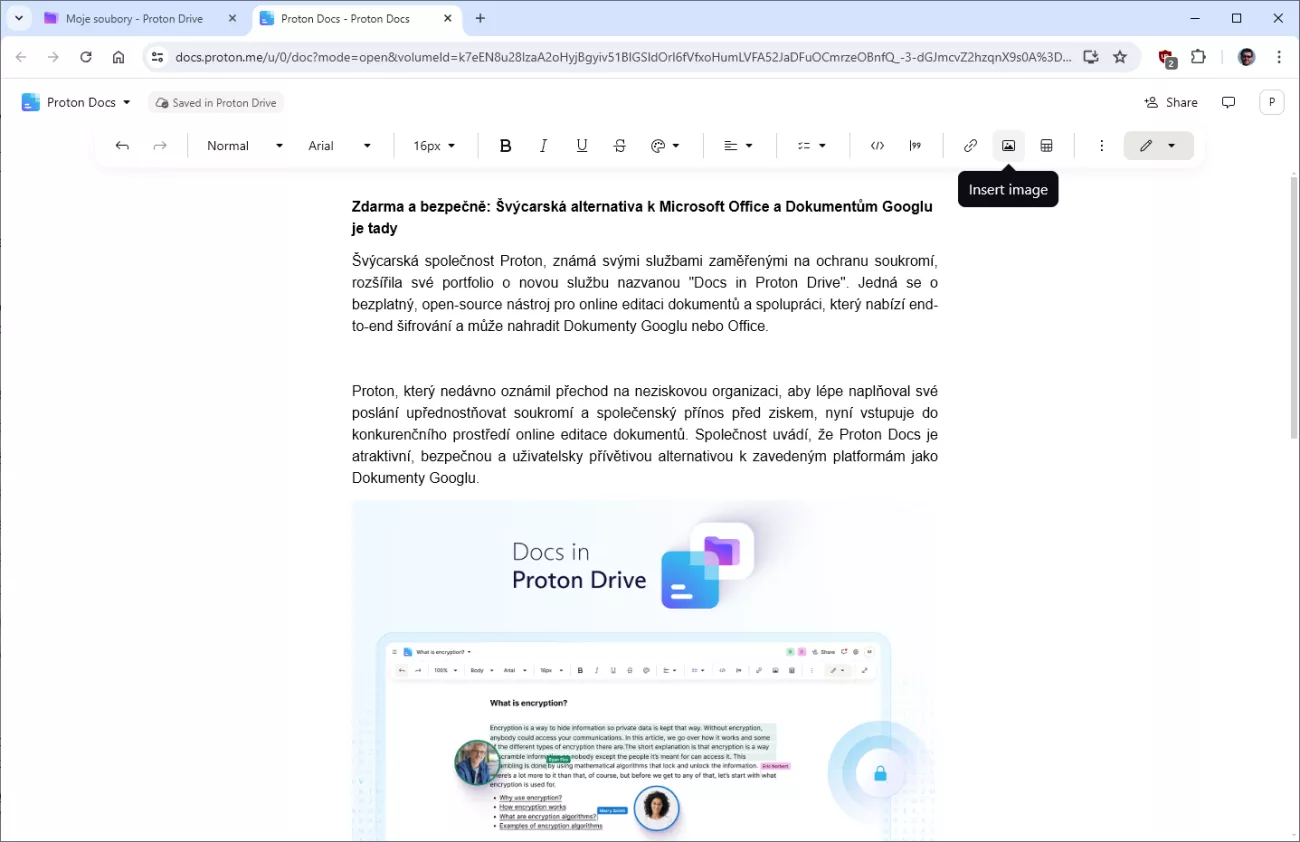Open the Proton Docs app menu

pos(77,102)
